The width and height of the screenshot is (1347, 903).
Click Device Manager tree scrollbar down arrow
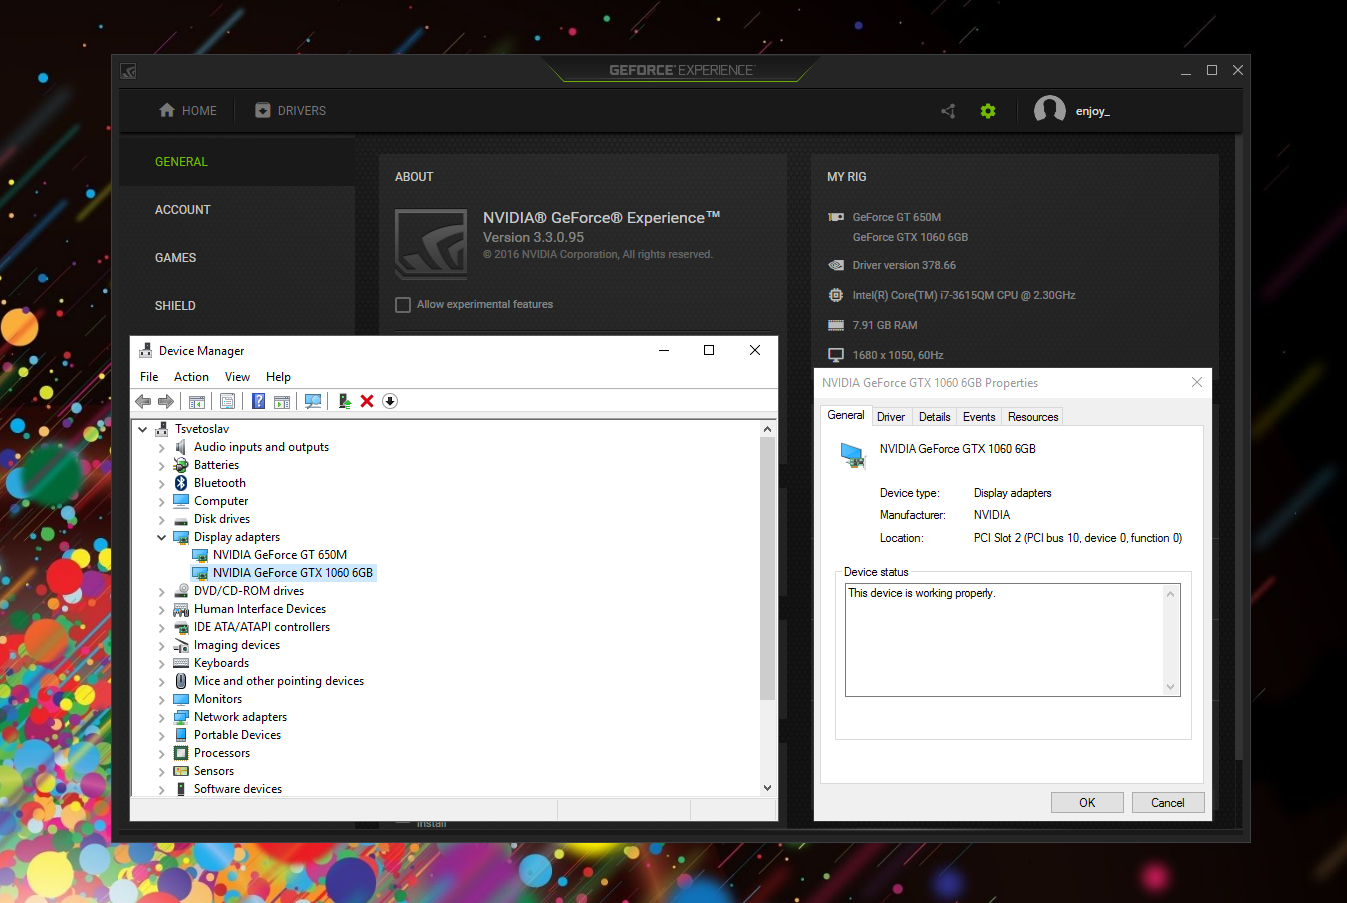click(768, 788)
